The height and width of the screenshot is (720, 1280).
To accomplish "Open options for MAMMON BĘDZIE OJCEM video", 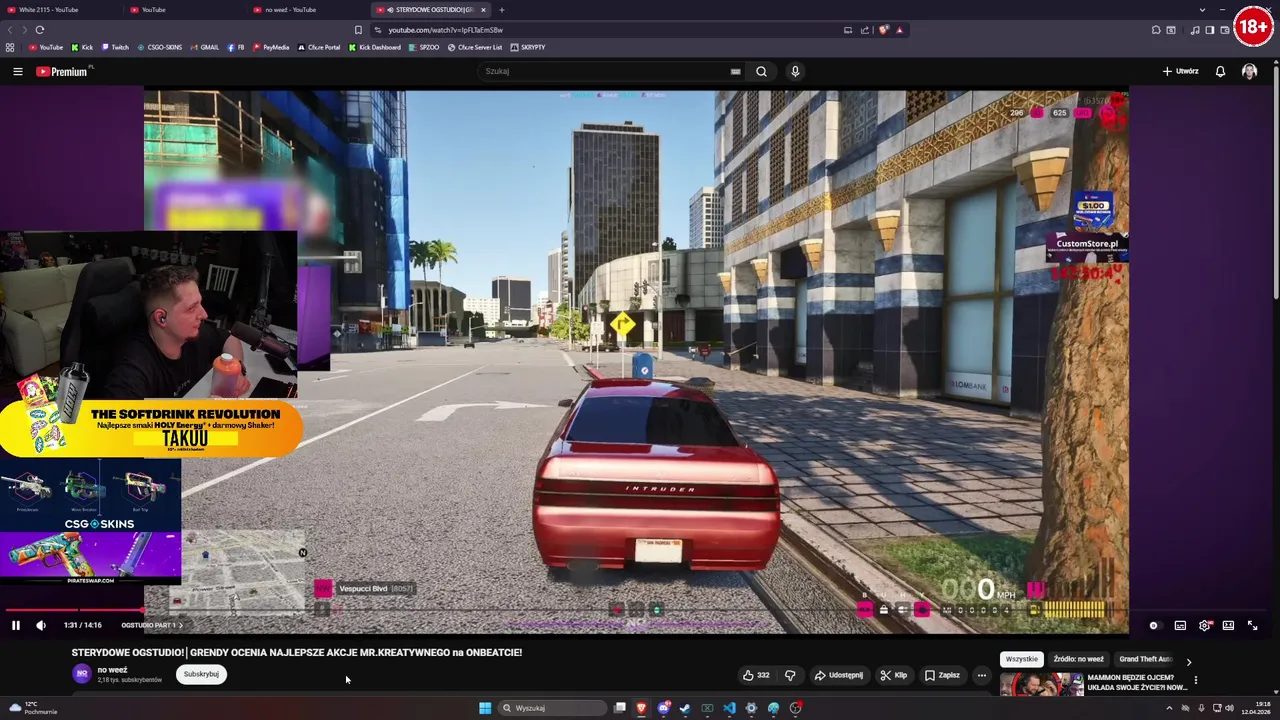I will [x=1195, y=681].
